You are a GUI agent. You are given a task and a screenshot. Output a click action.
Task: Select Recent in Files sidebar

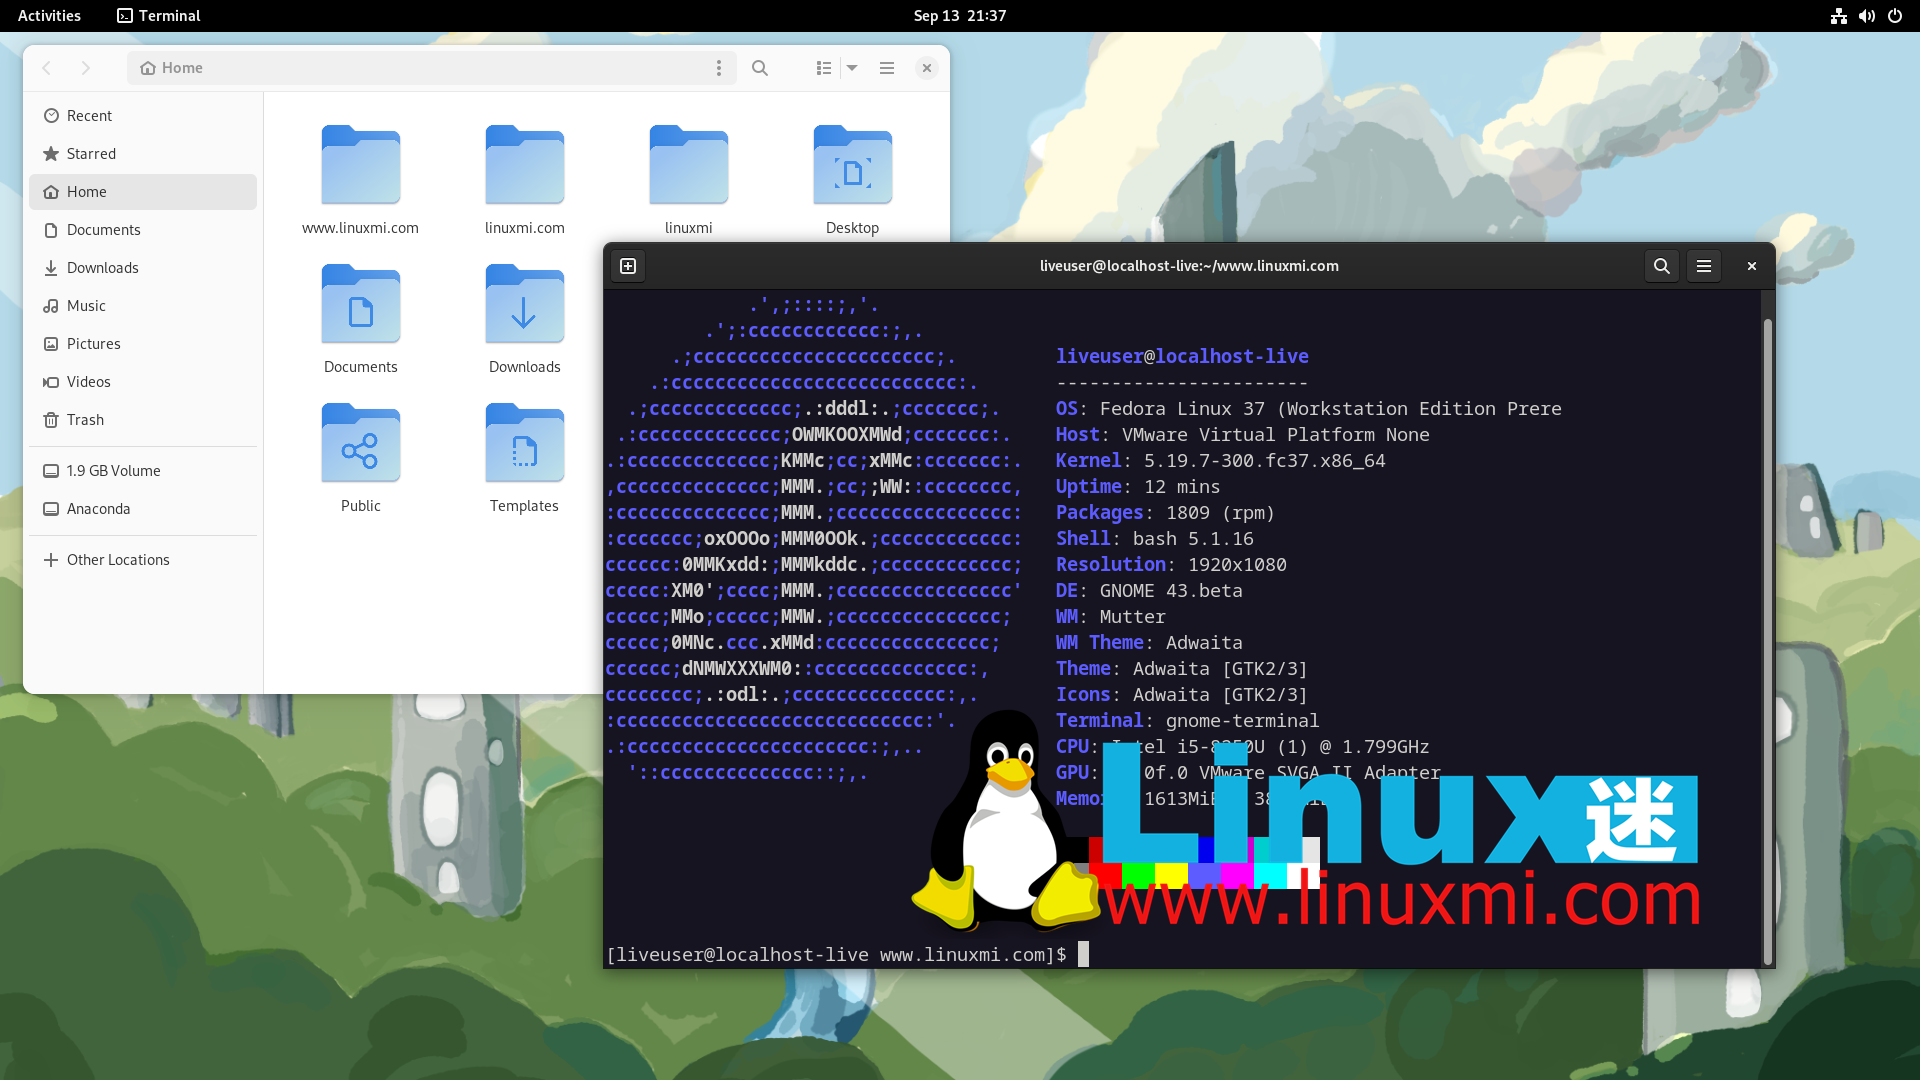tap(143, 116)
